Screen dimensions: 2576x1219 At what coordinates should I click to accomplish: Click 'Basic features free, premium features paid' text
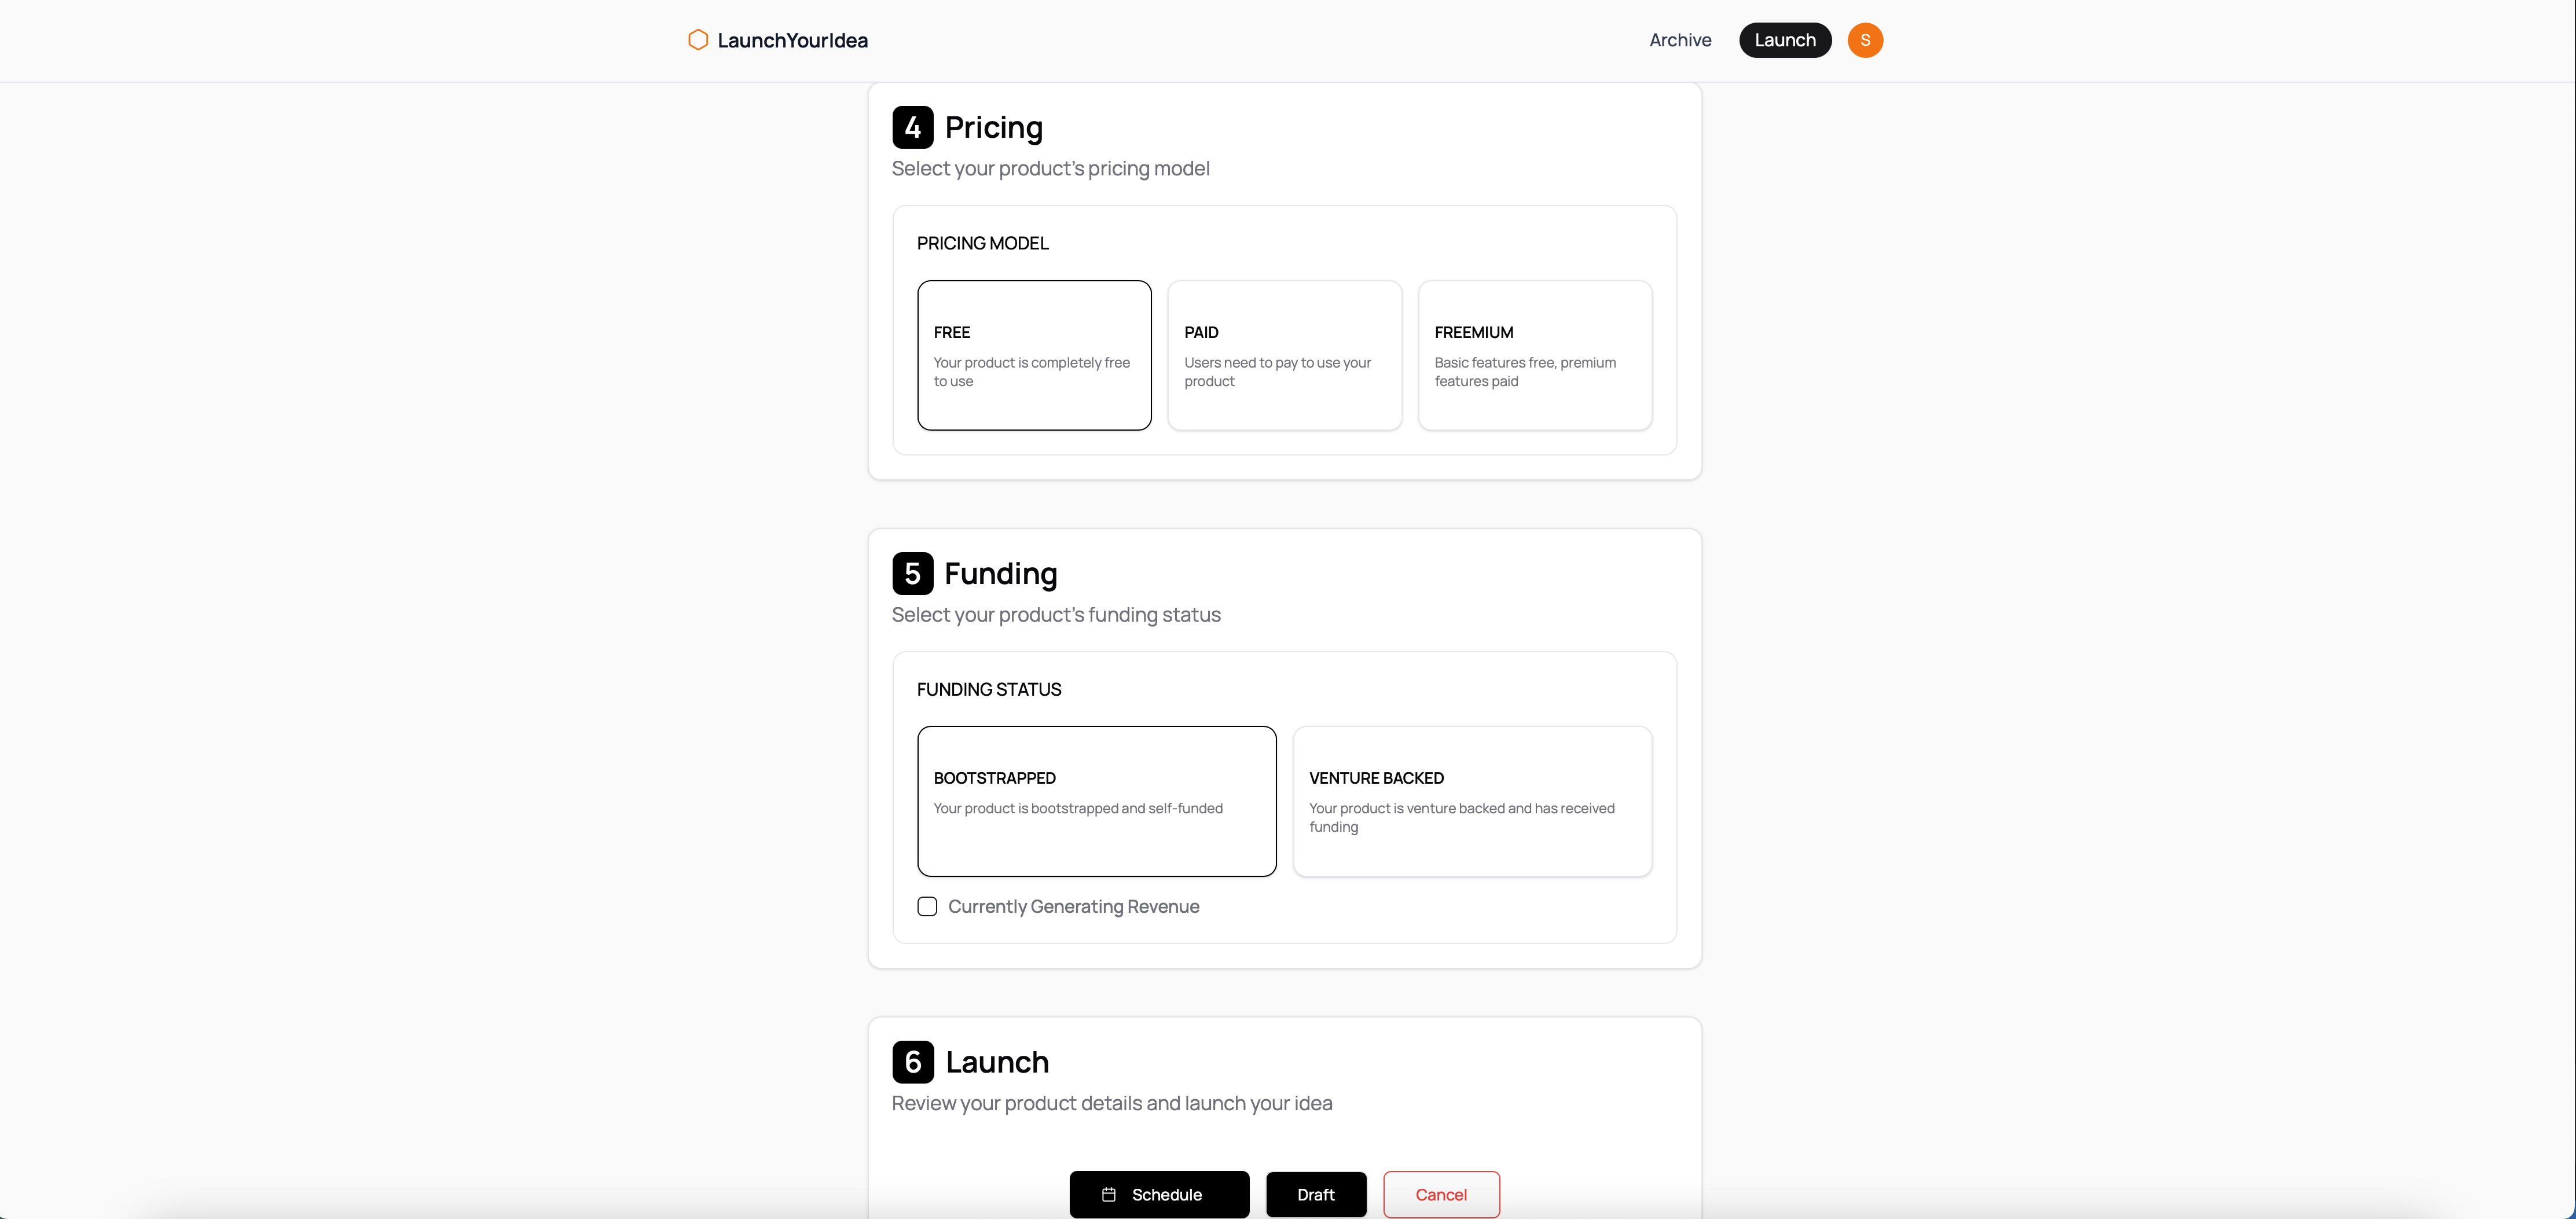(x=1525, y=372)
